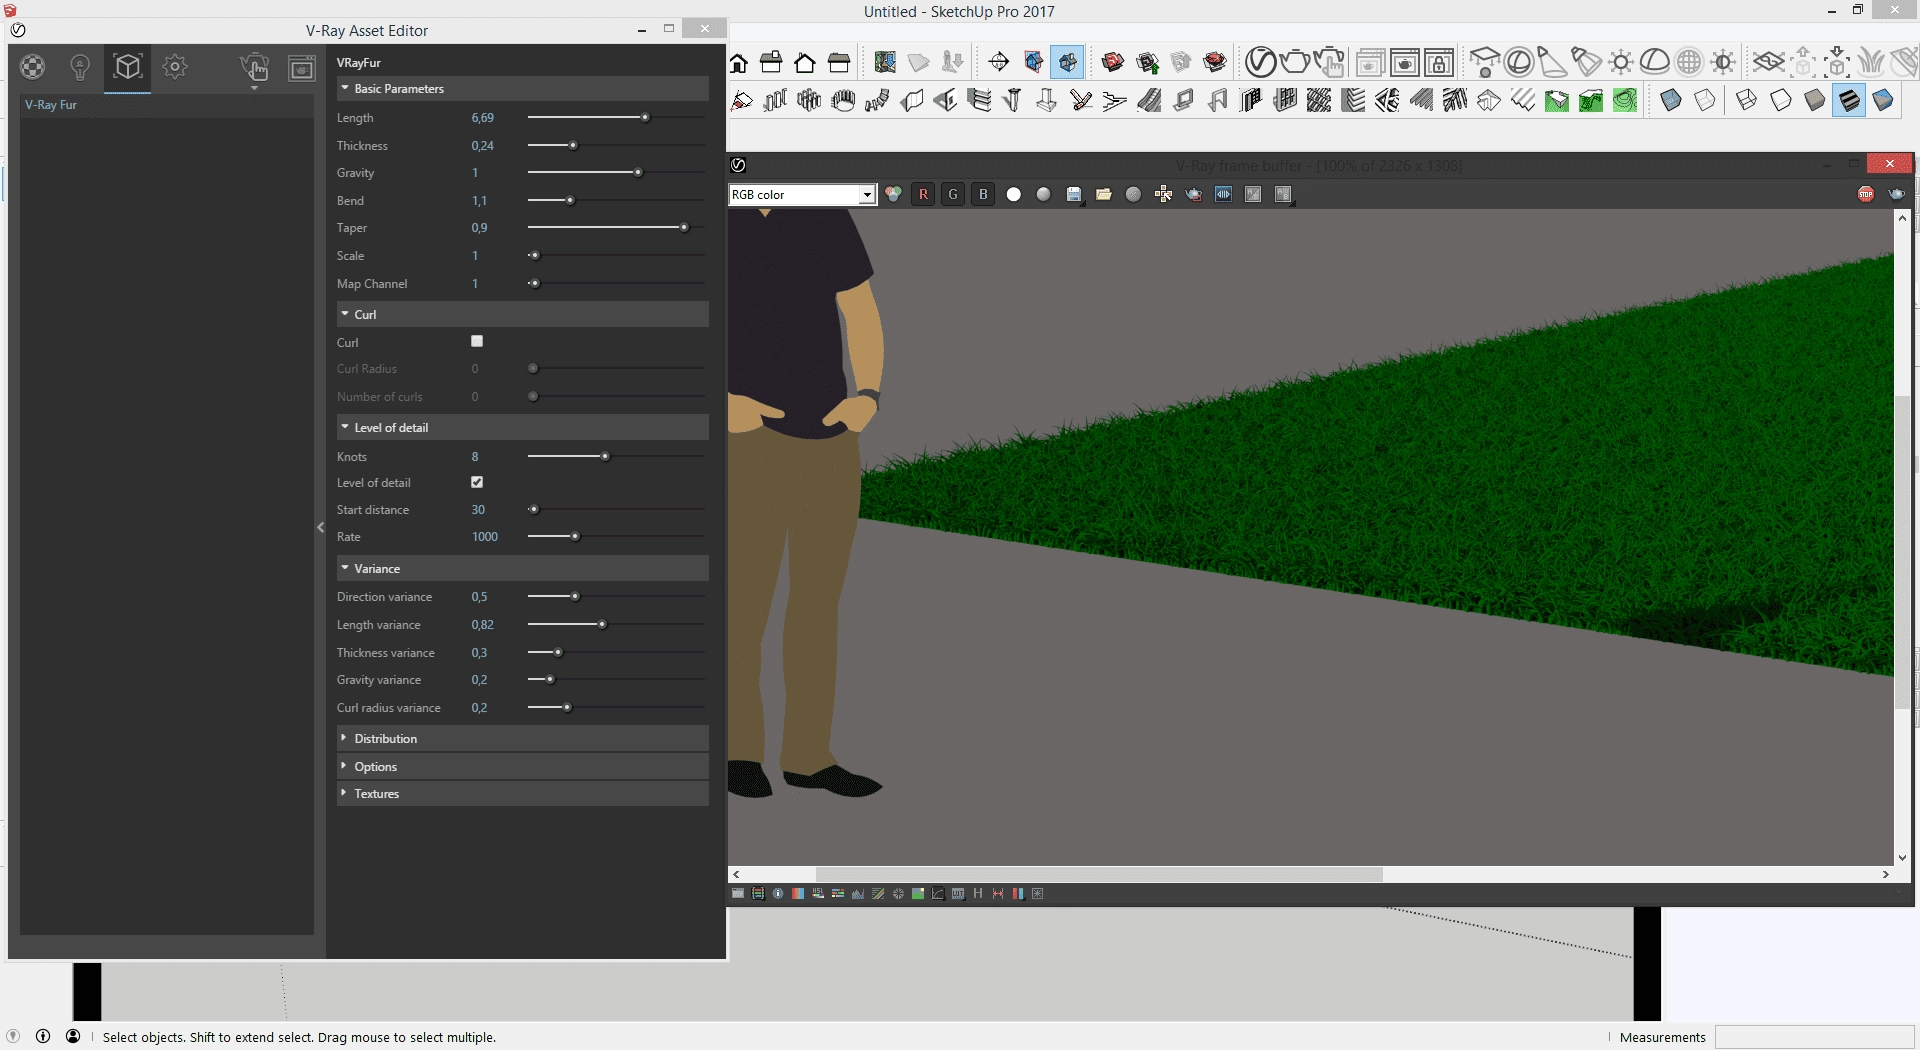Viewport: 1920px width, 1050px height.
Task: Click the Measurements input box
Action: tap(1814, 1037)
